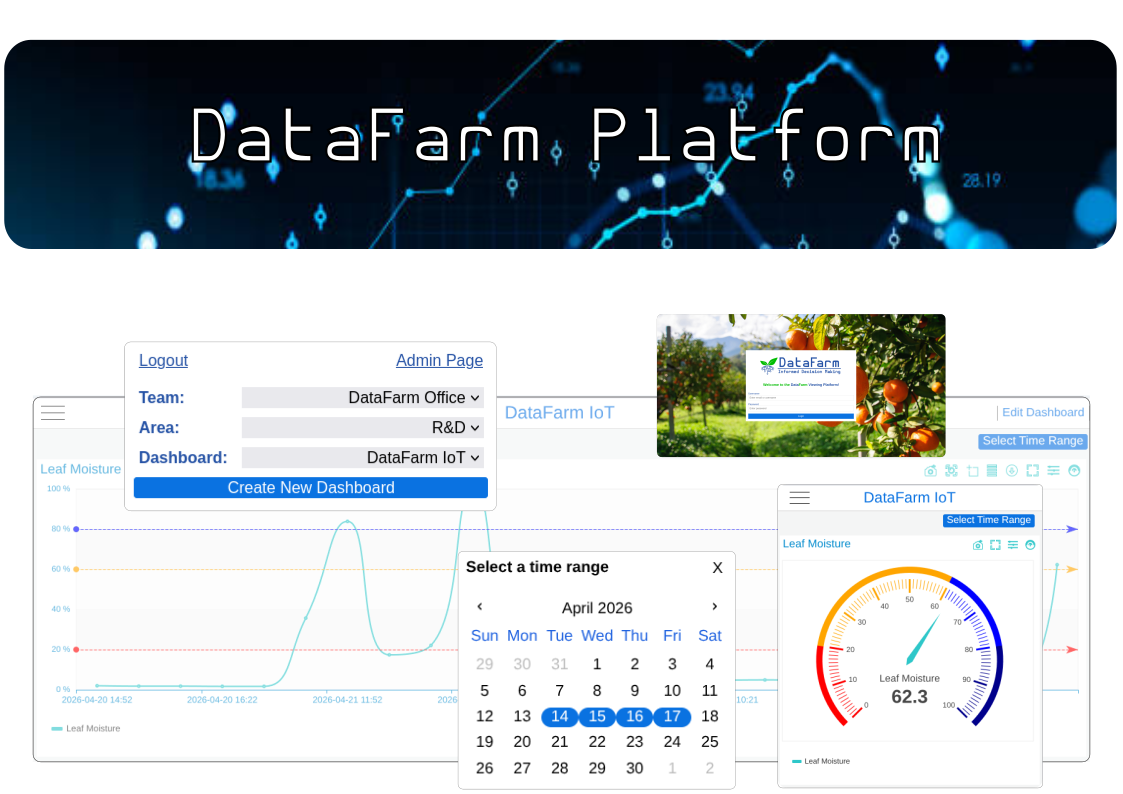The width and height of the screenshot is (1123, 794).
Task: Pick day 18 in the calendar
Action: (710, 717)
